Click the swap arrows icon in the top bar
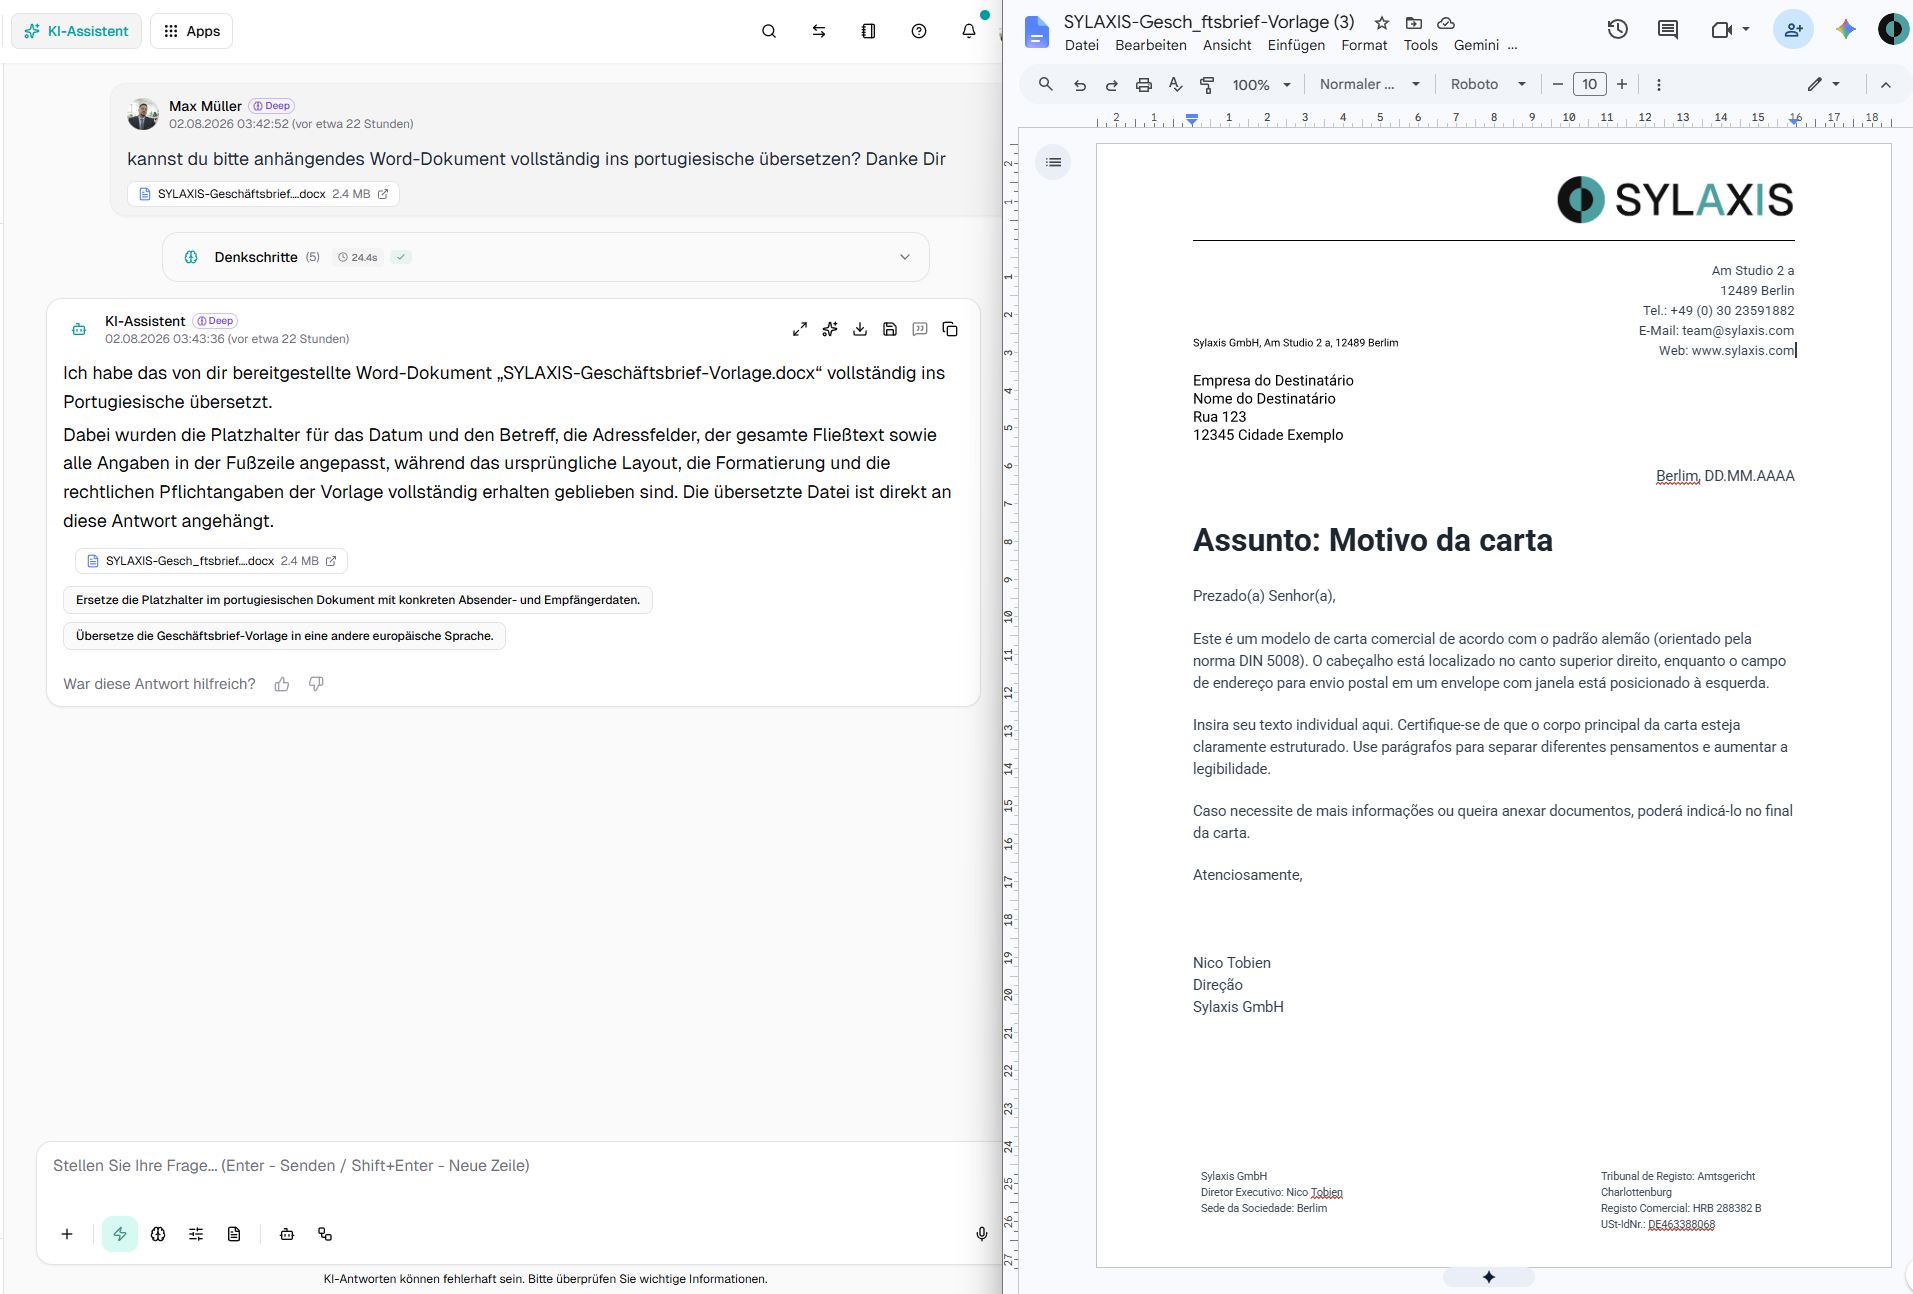Viewport: 1913px width, 1294px height. pos(819,31)
